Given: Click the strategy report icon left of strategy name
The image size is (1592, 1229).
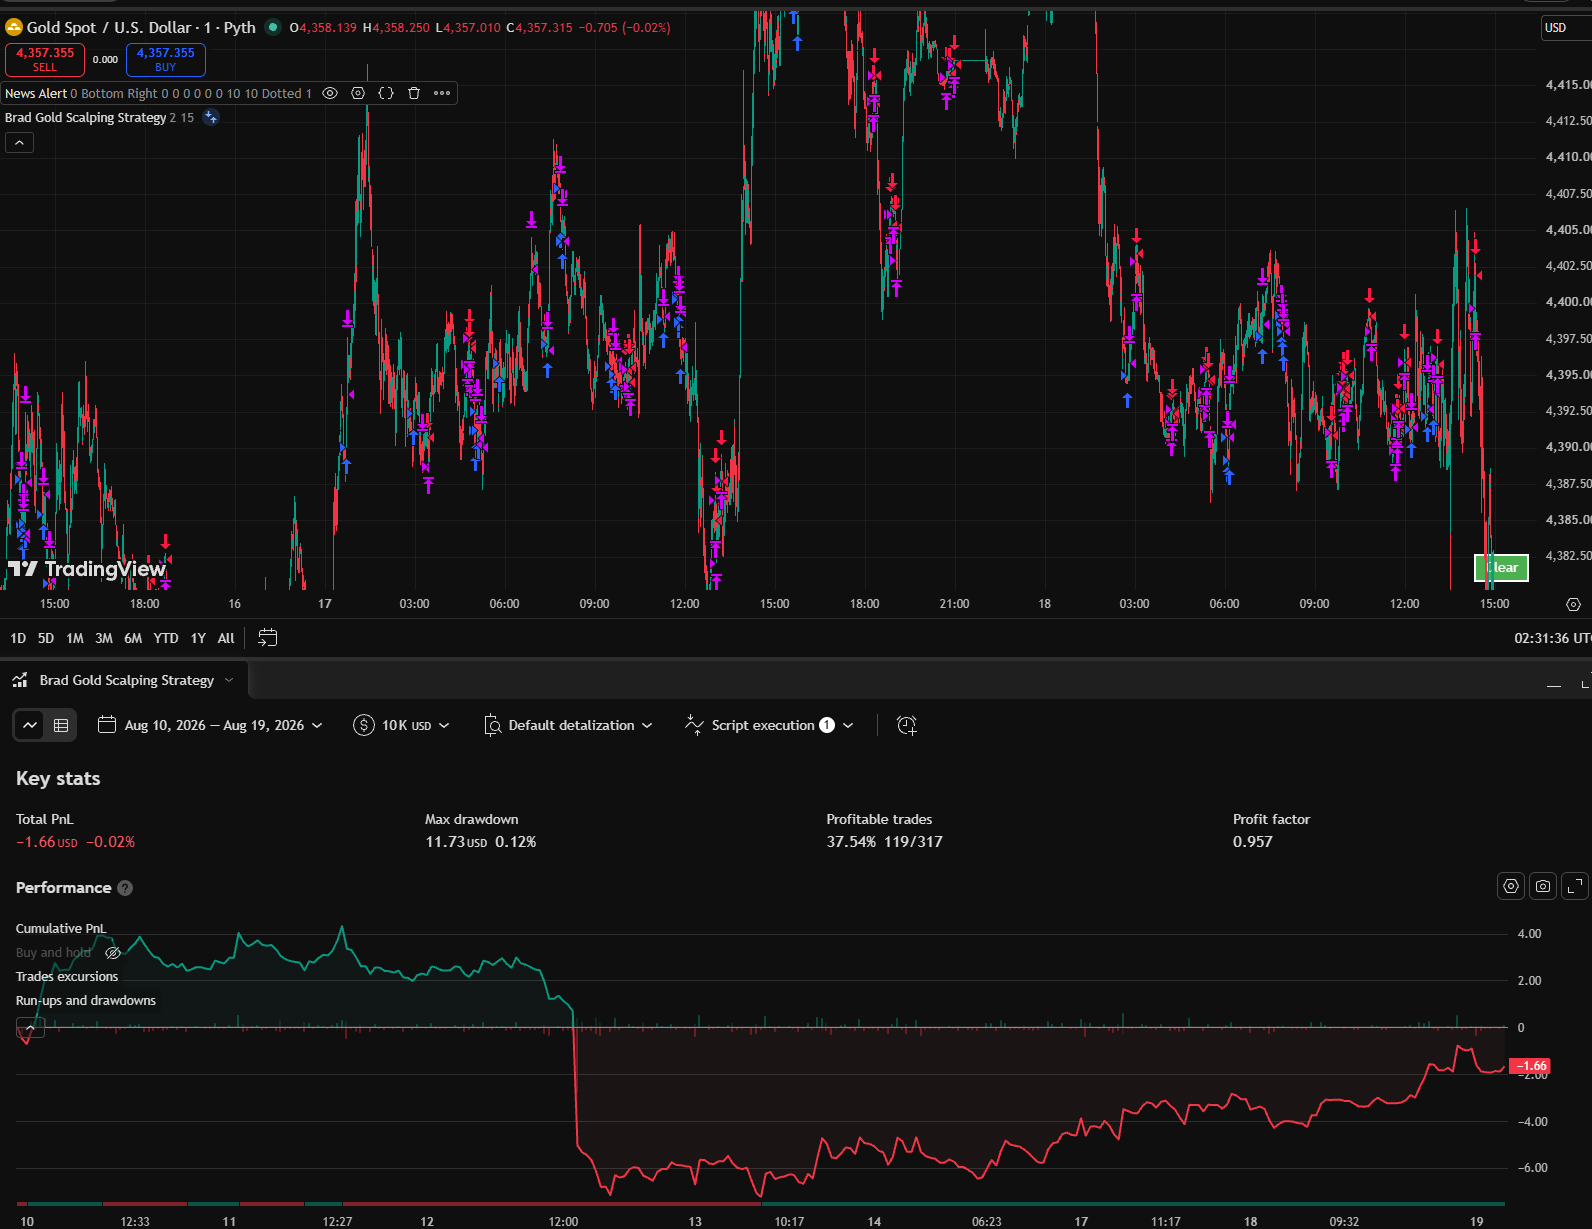Looking at the screenshot, I should (x=20, y=680).
